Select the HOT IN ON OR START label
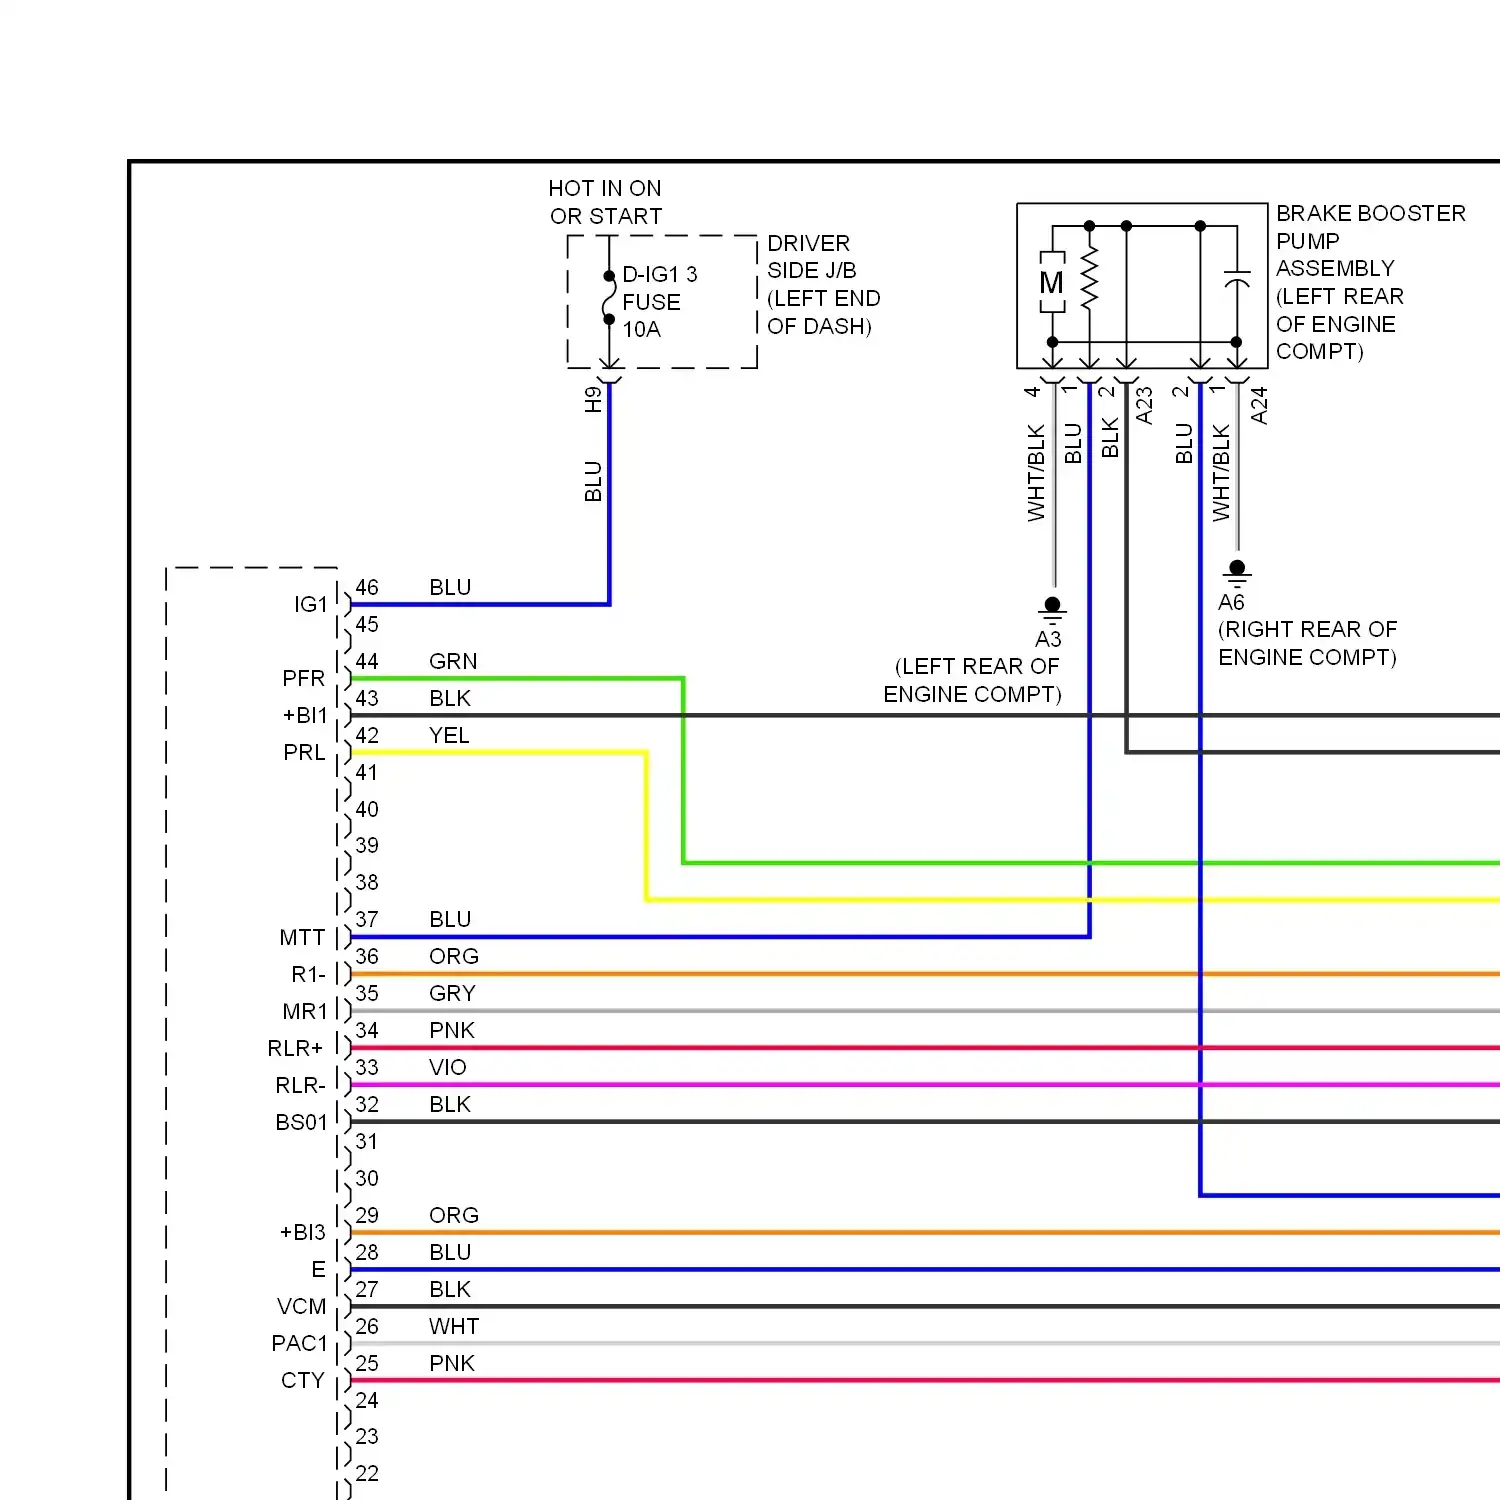 605,202
